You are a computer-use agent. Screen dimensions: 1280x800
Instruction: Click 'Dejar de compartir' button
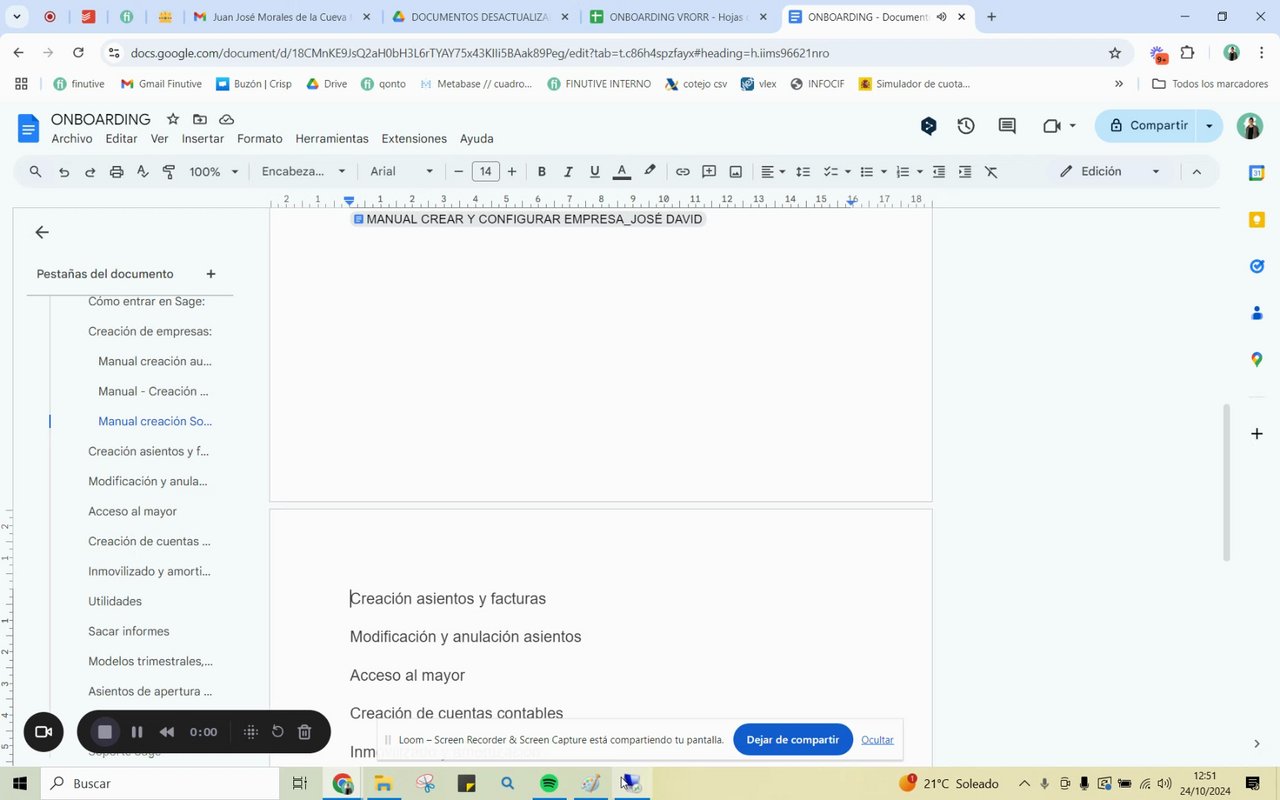click(793, 740)
